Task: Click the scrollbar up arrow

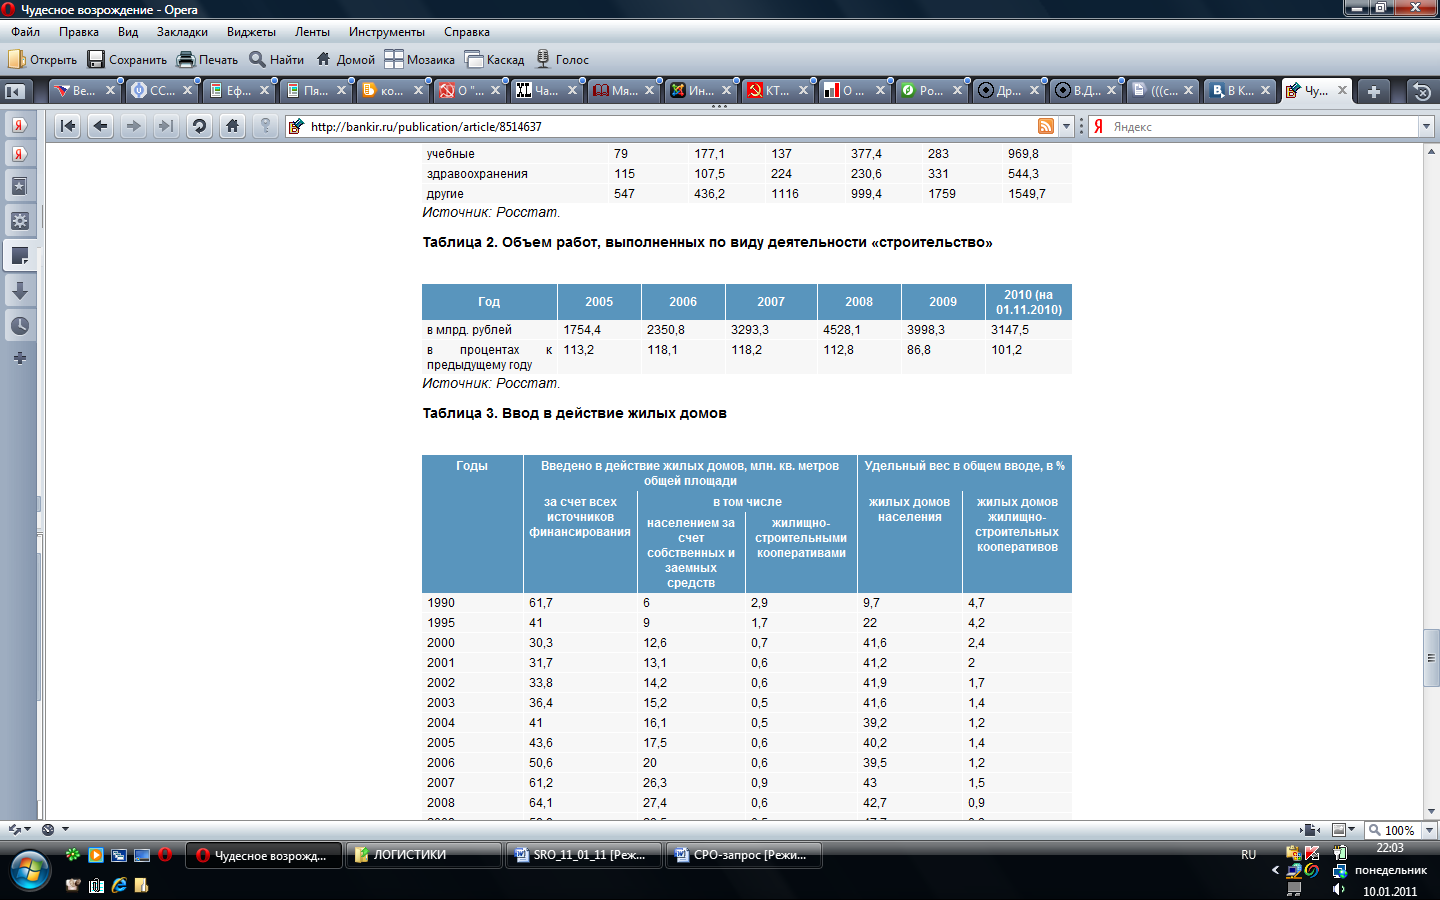Action: [1431, 151]
